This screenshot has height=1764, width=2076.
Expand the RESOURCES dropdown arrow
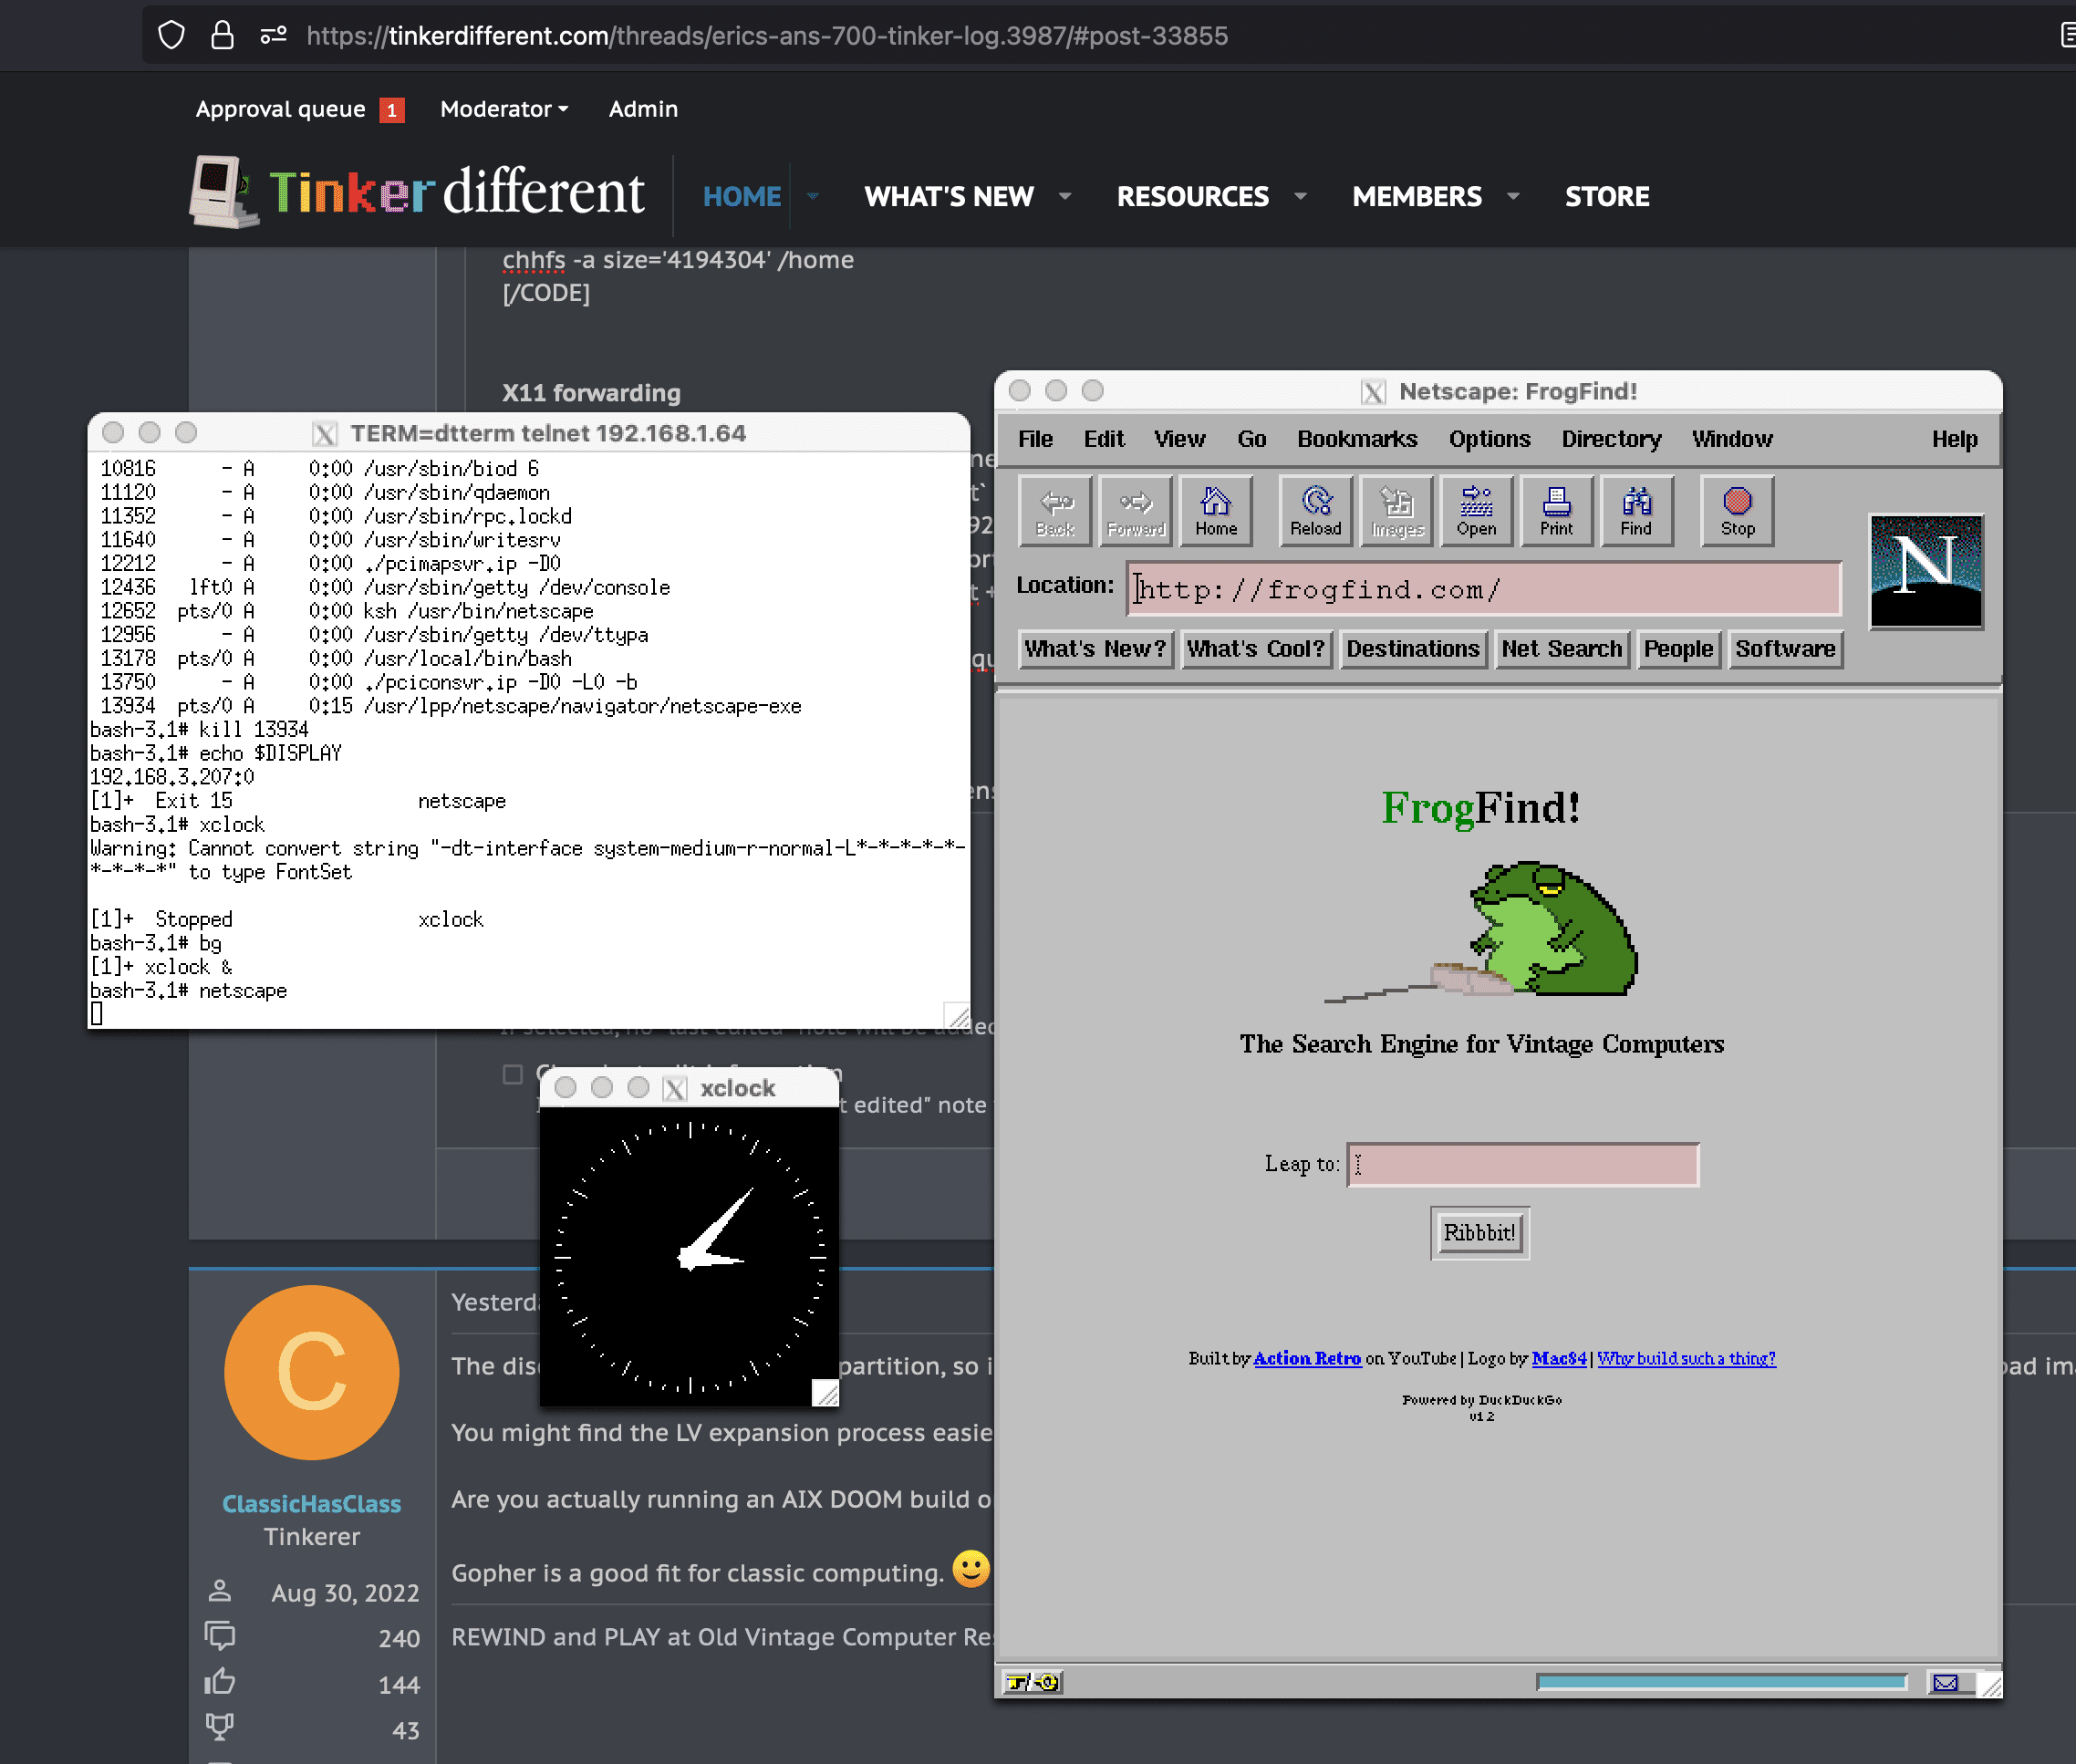[1300, 197]
